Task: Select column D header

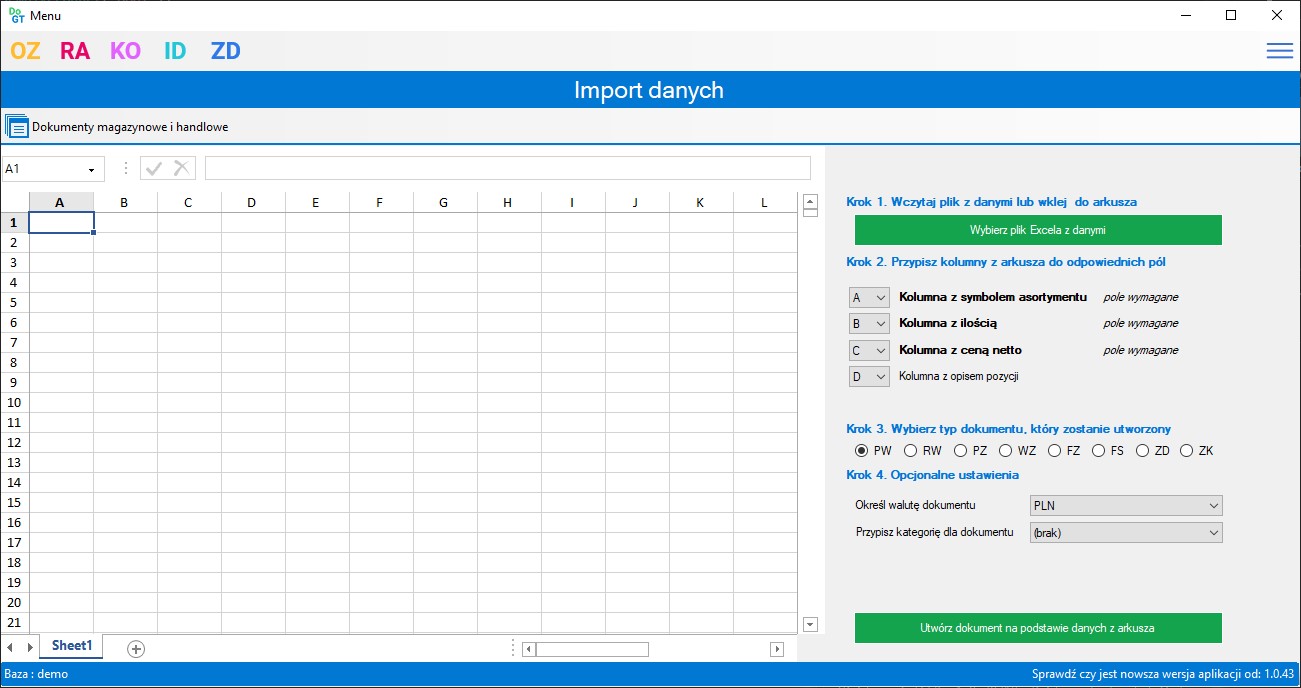Action: (x=253, y=202)
